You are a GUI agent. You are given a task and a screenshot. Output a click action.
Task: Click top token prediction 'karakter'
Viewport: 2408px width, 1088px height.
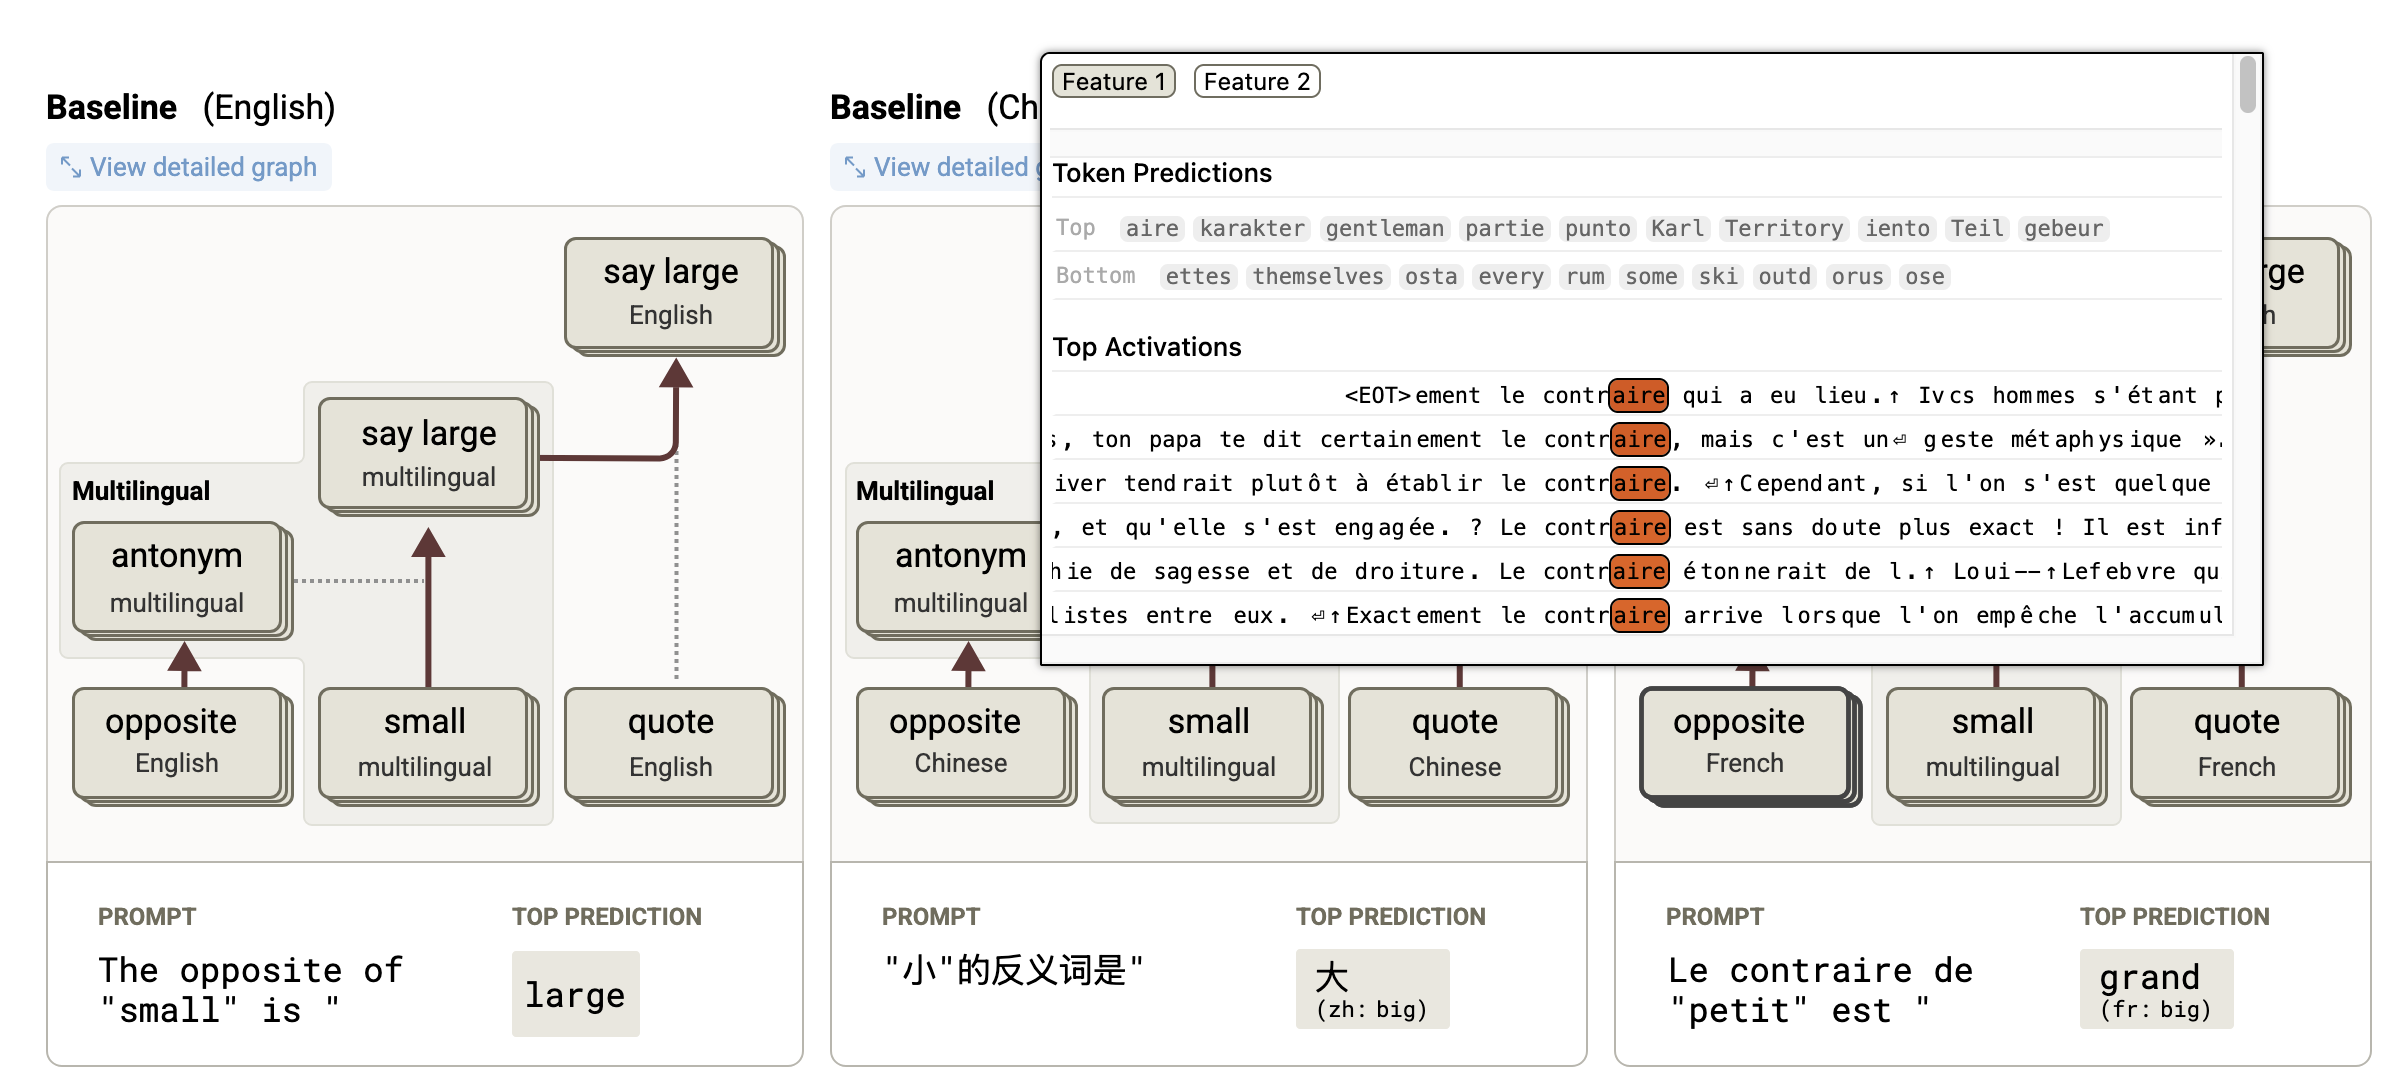click(1252, 229)
